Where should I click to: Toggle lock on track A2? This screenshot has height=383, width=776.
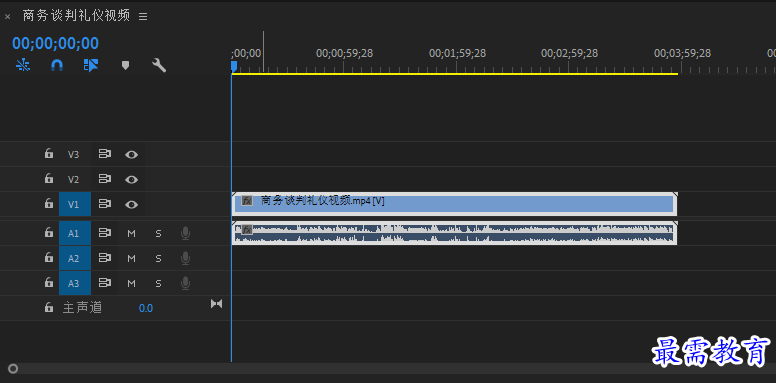[x=48, y=257]
